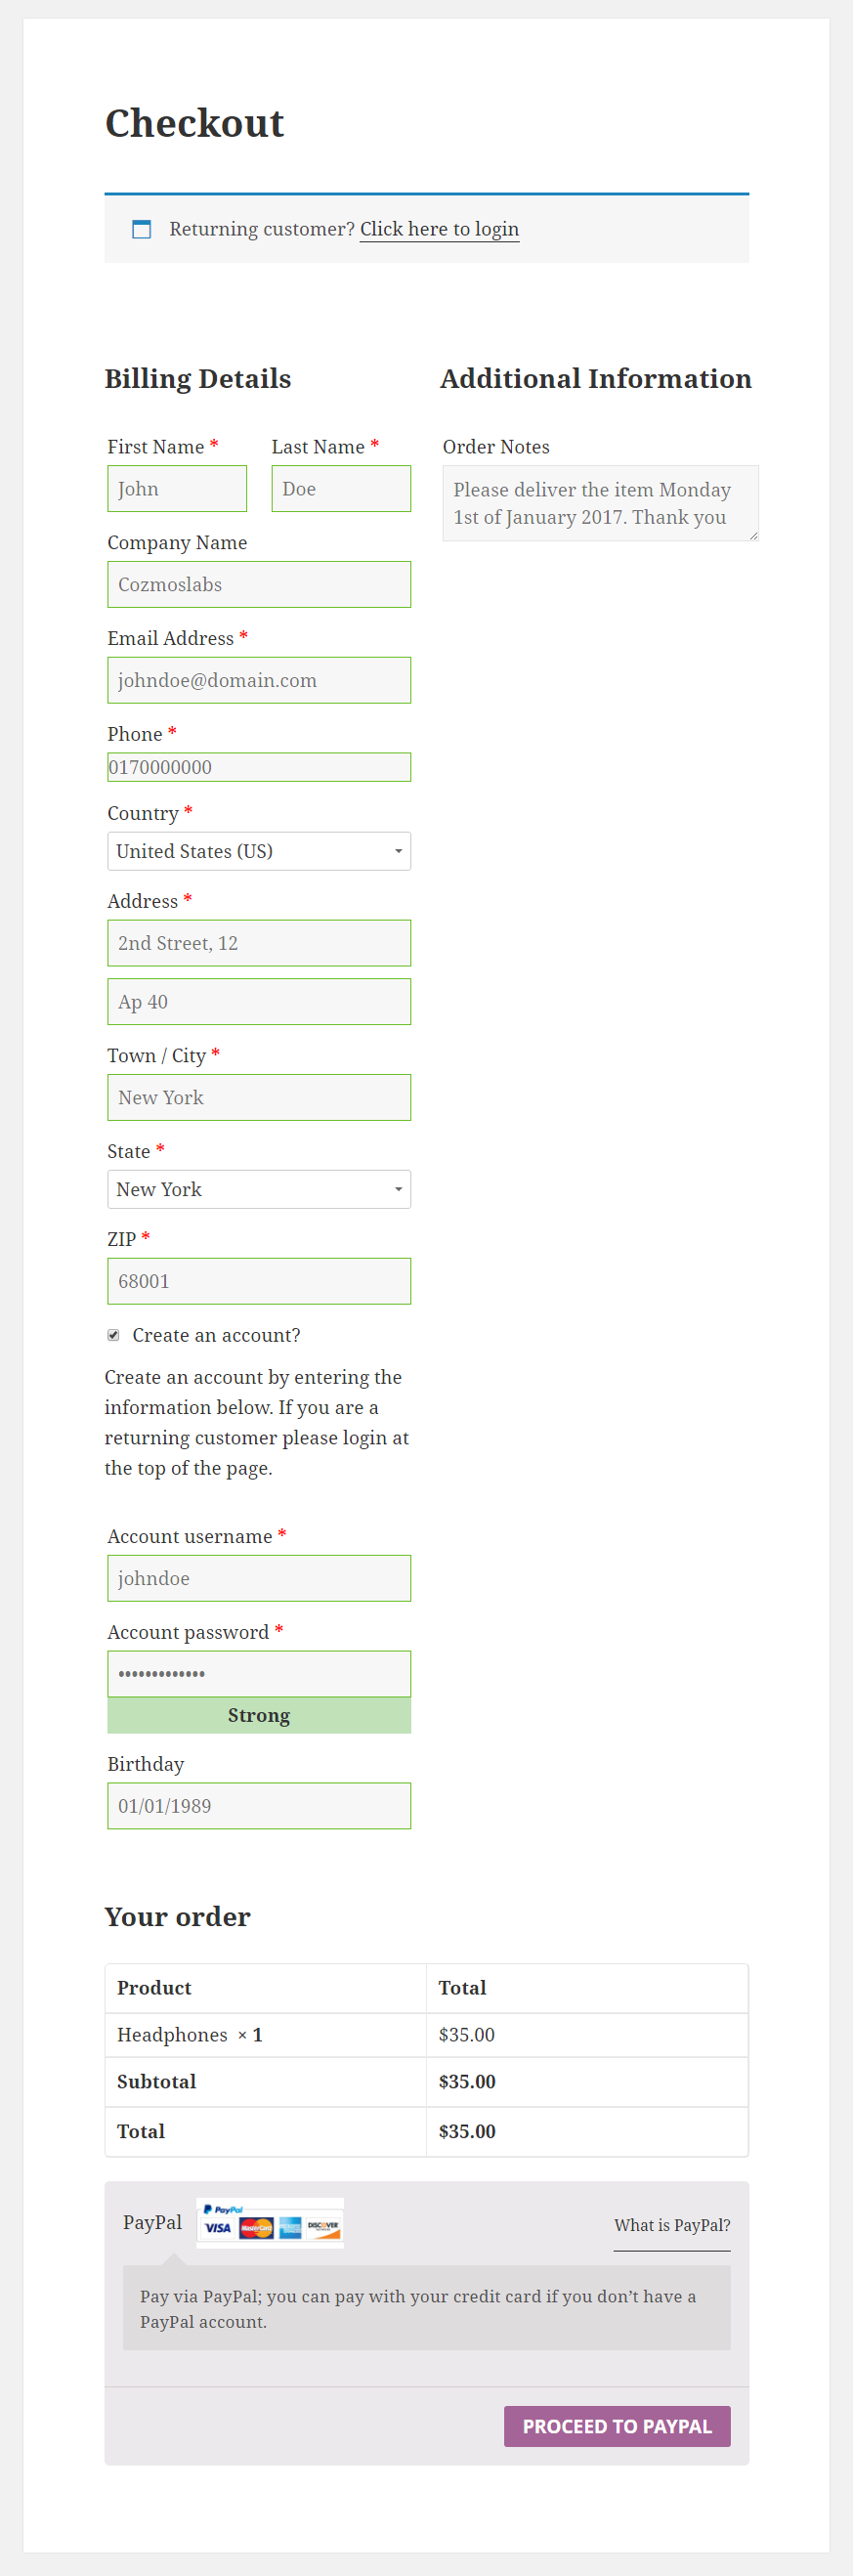Click the 'Click here to login' link
853x2576 pixels.
click(x=439, y=229)
